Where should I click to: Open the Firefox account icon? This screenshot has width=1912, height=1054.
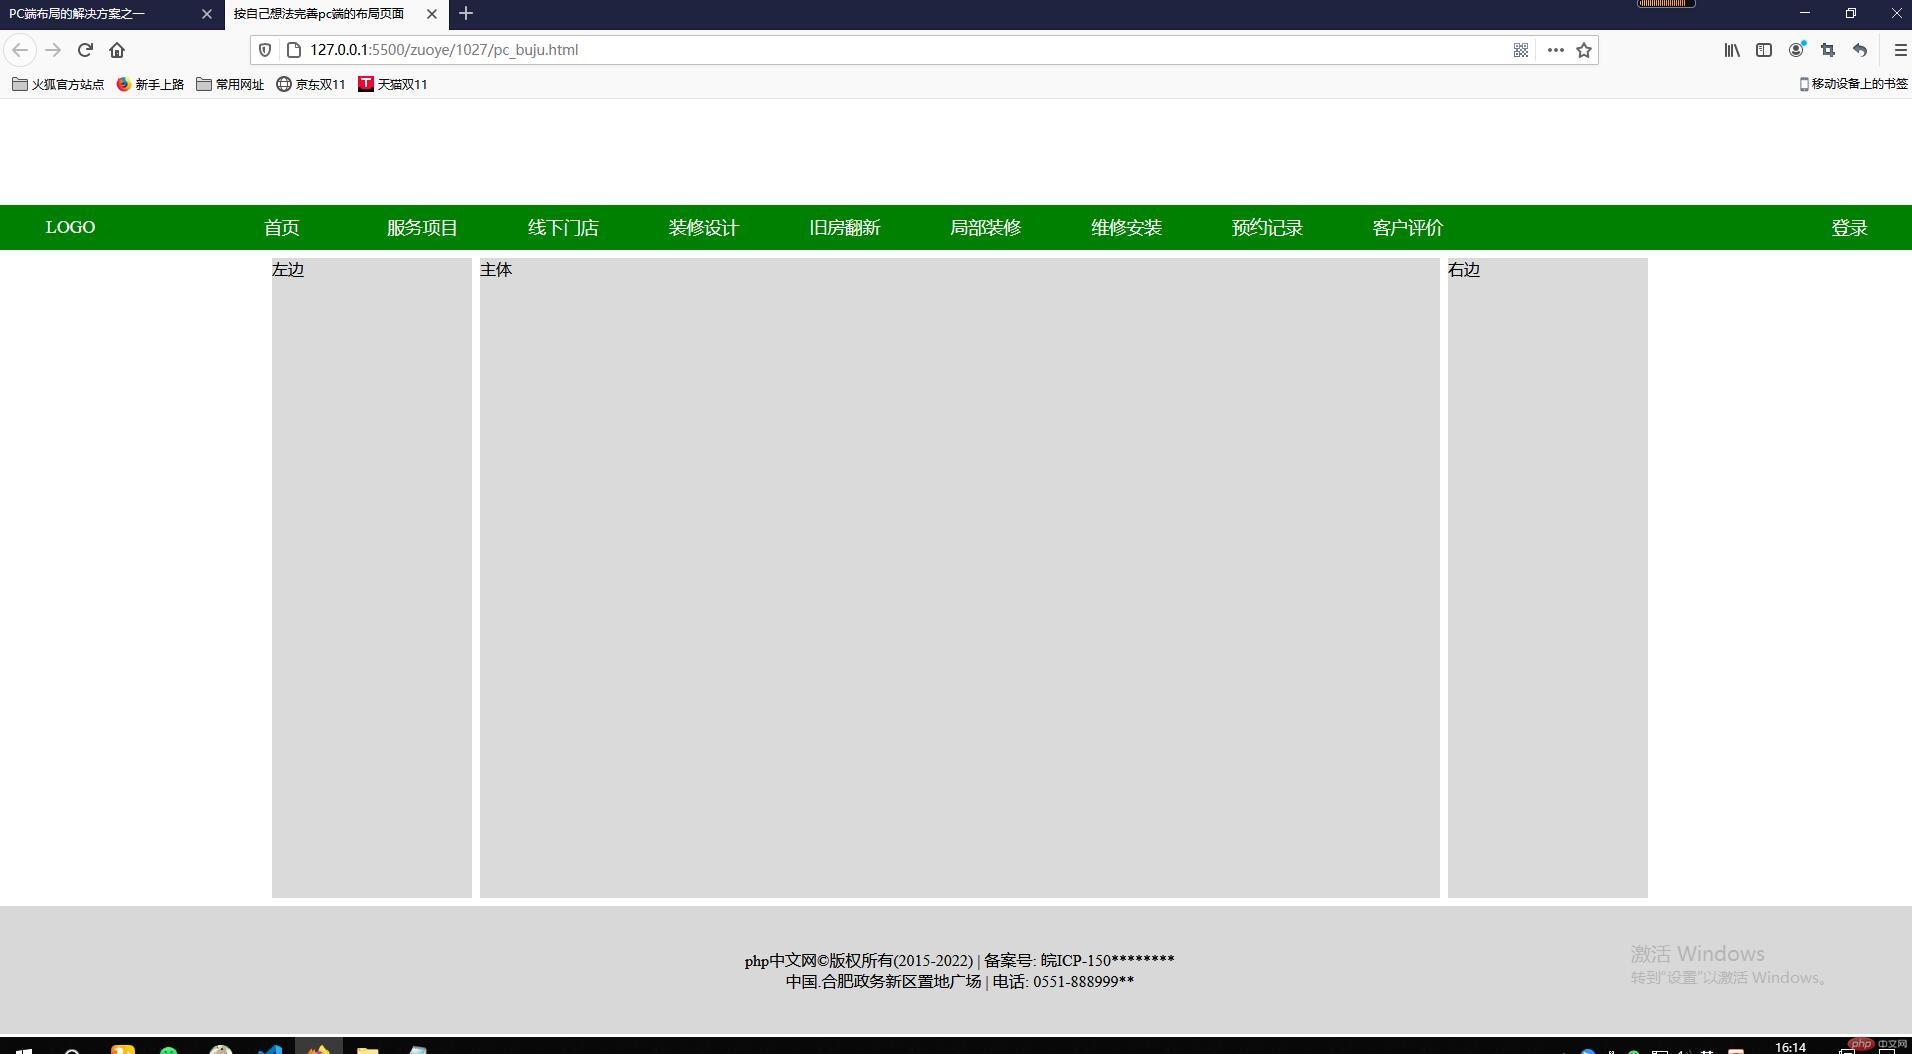(1797, 50)
